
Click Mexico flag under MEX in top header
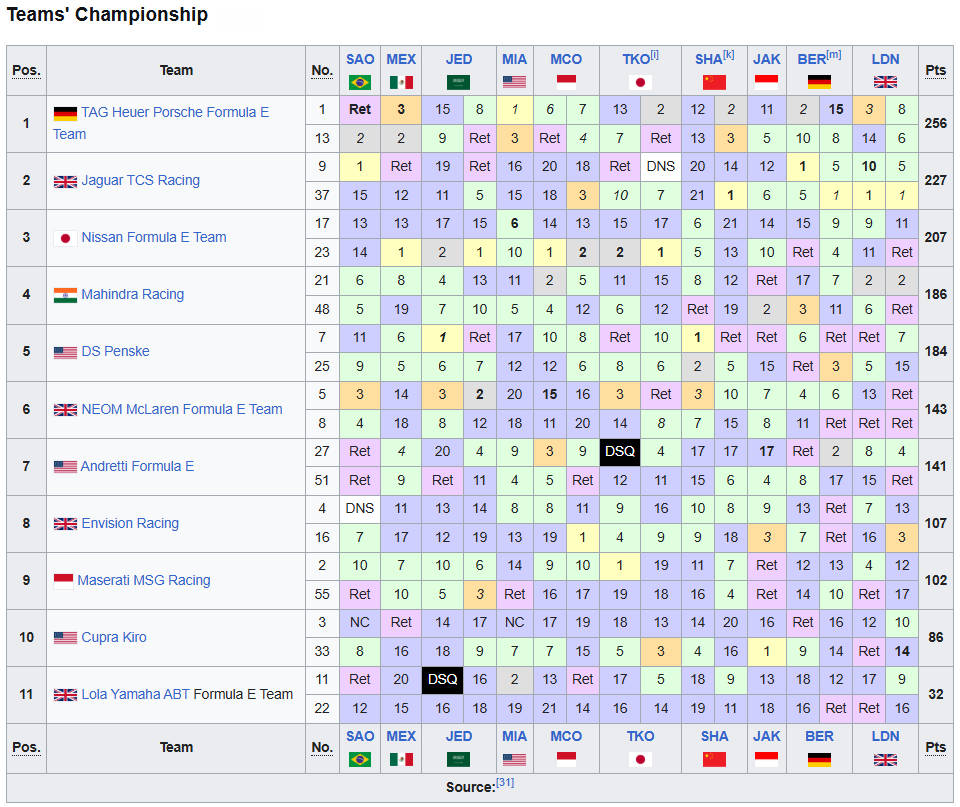[x=401, y=82]
